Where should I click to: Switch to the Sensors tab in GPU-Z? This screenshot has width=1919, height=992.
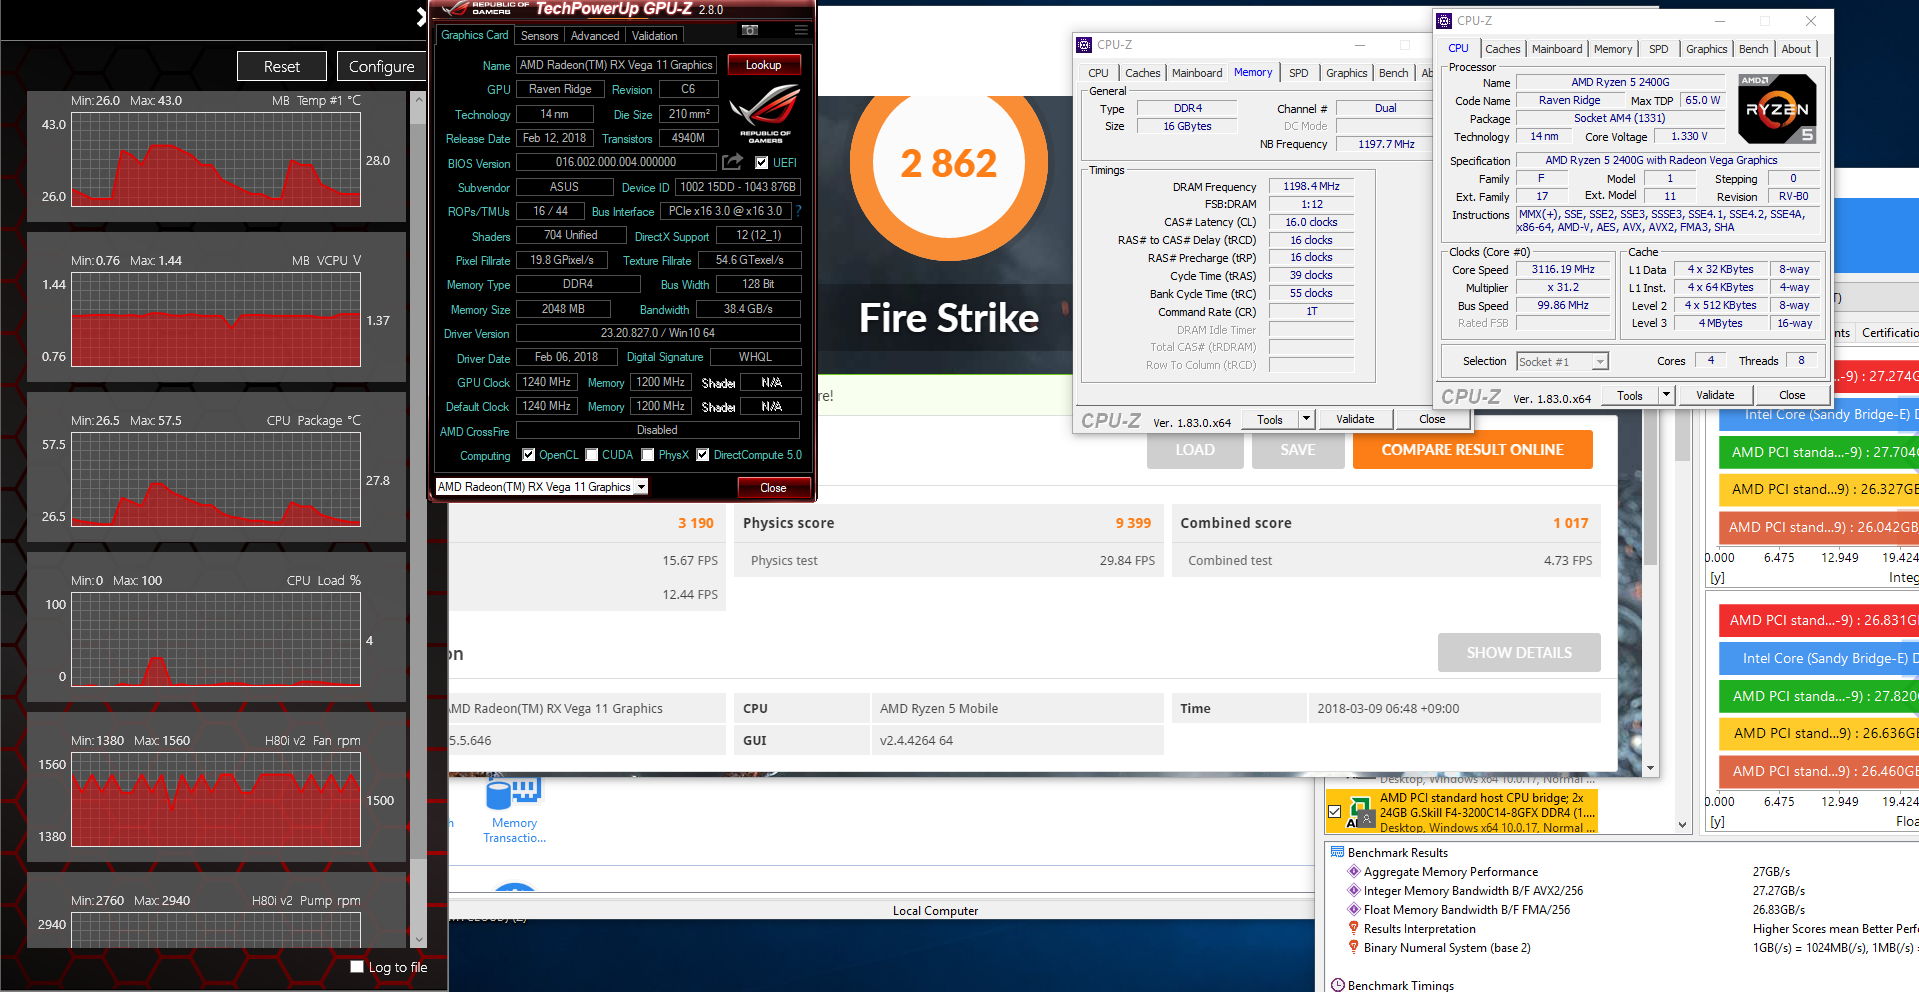pyautogui.click(x=540, y=36)
